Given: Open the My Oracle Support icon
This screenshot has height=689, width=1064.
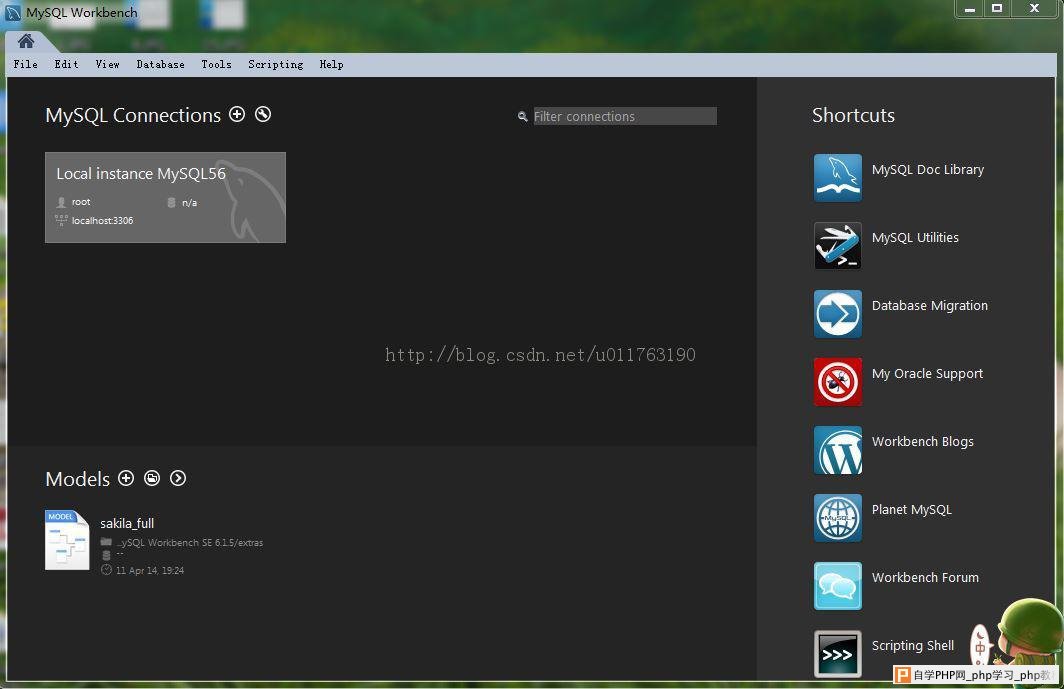Looking at the screenshot, I should pyautogui.click(x=838, y=381).
